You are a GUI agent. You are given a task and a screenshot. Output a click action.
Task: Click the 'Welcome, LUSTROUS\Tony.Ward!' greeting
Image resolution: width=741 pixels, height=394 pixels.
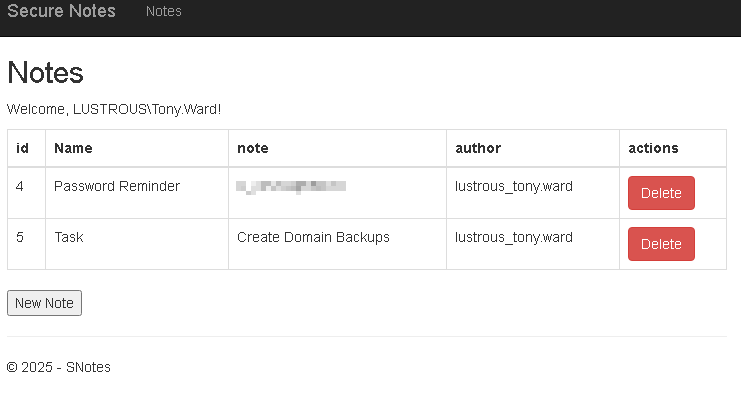point(114,109)
